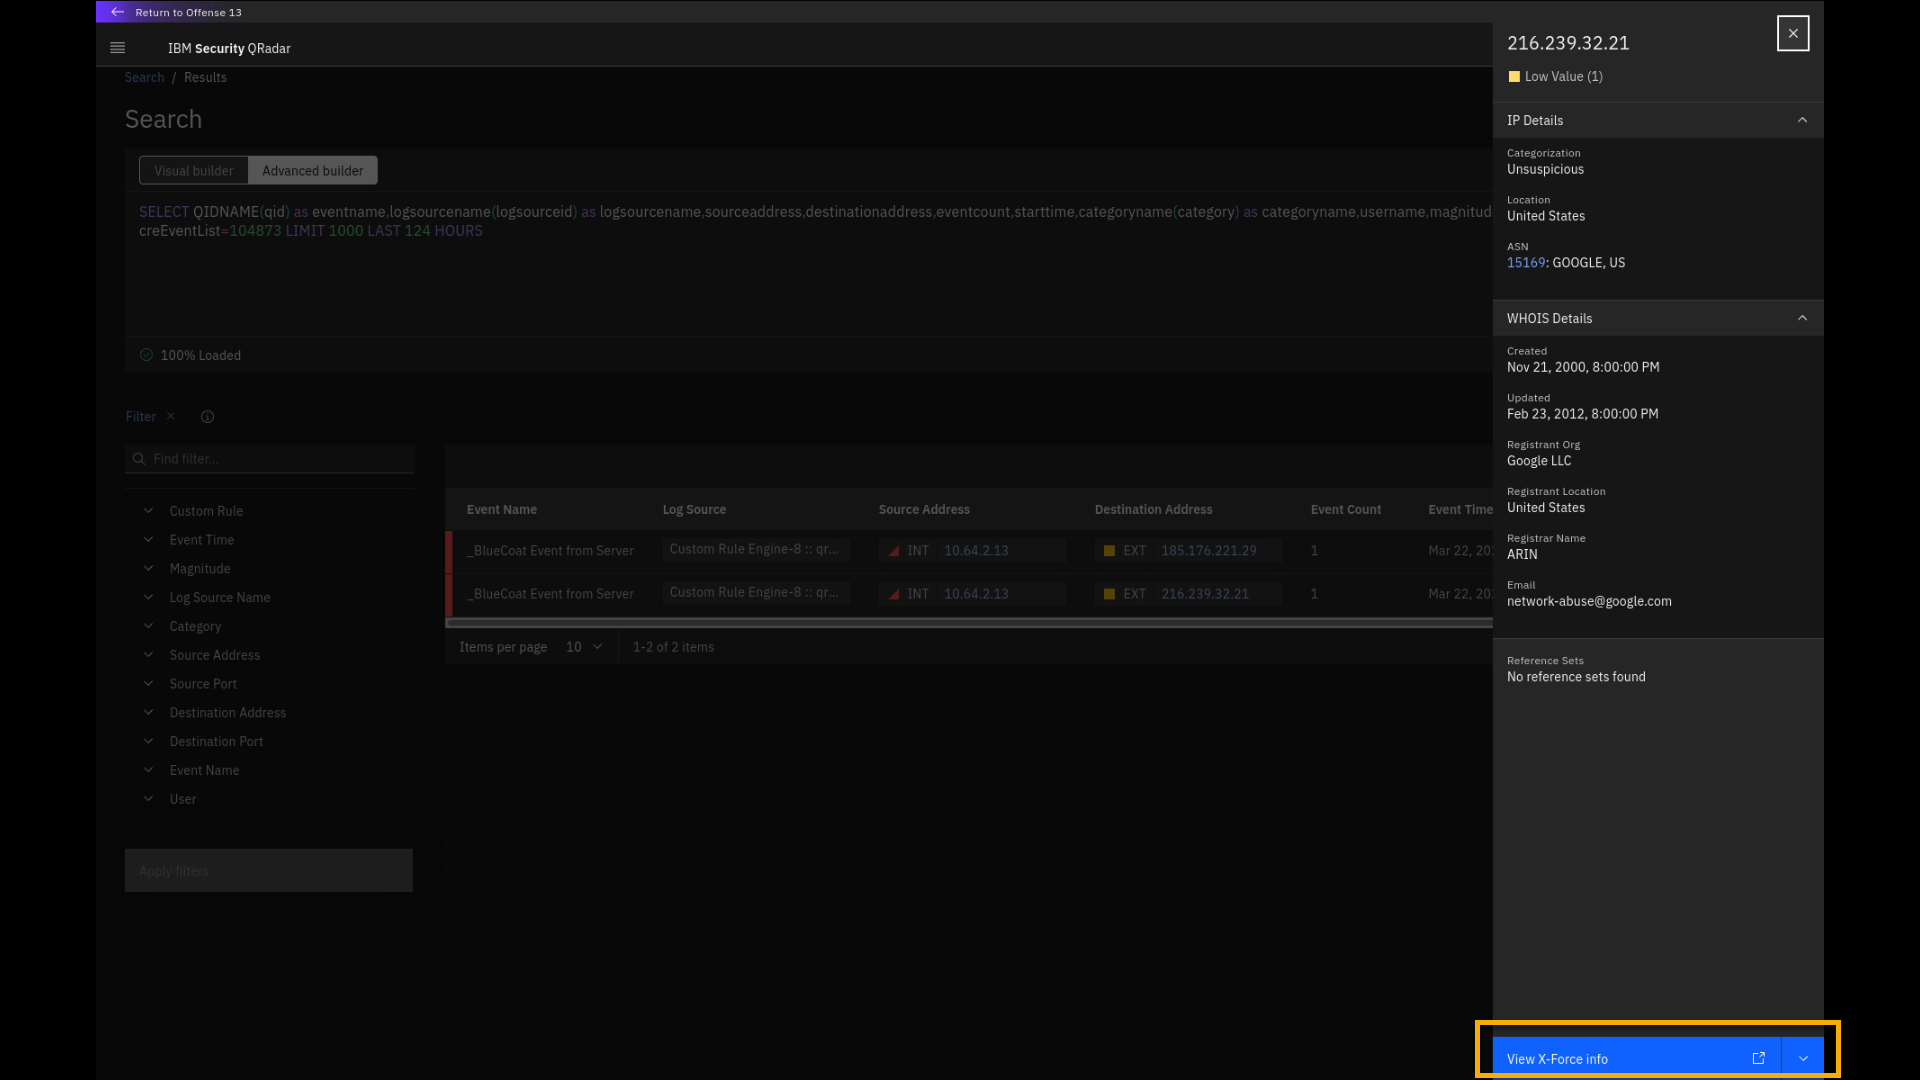Click the filter info icon
Screen dimensions: 1920x1080
pos(207,417)
